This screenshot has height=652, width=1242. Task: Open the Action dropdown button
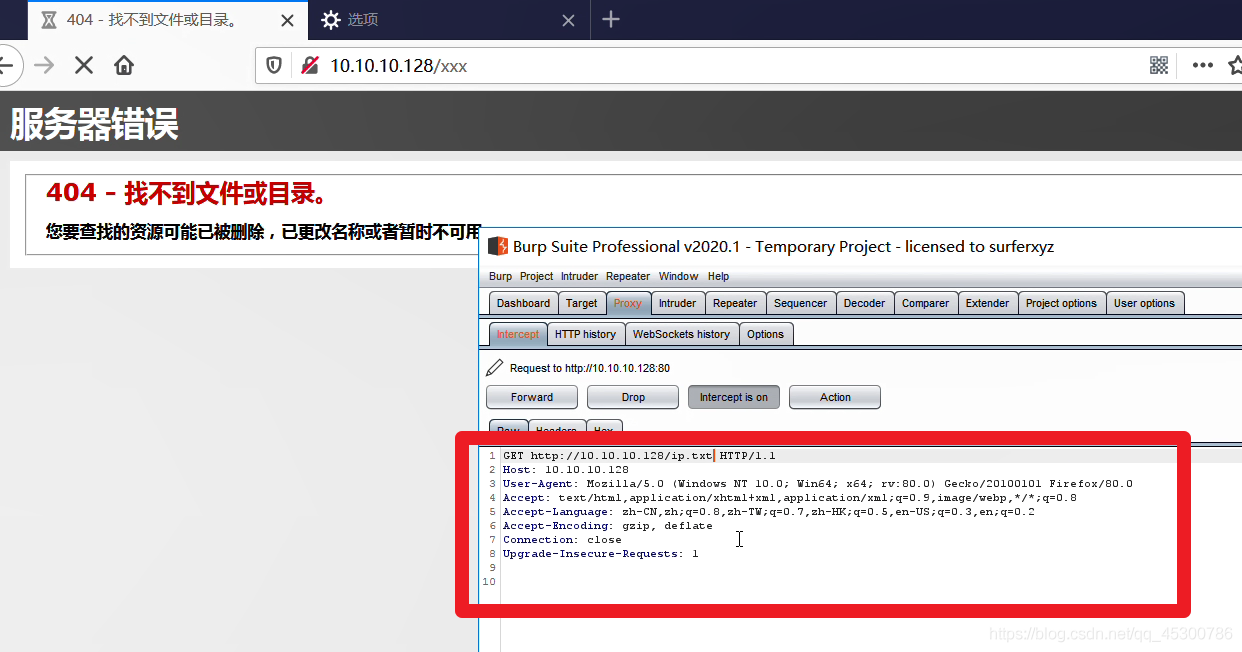coord(835,397)
